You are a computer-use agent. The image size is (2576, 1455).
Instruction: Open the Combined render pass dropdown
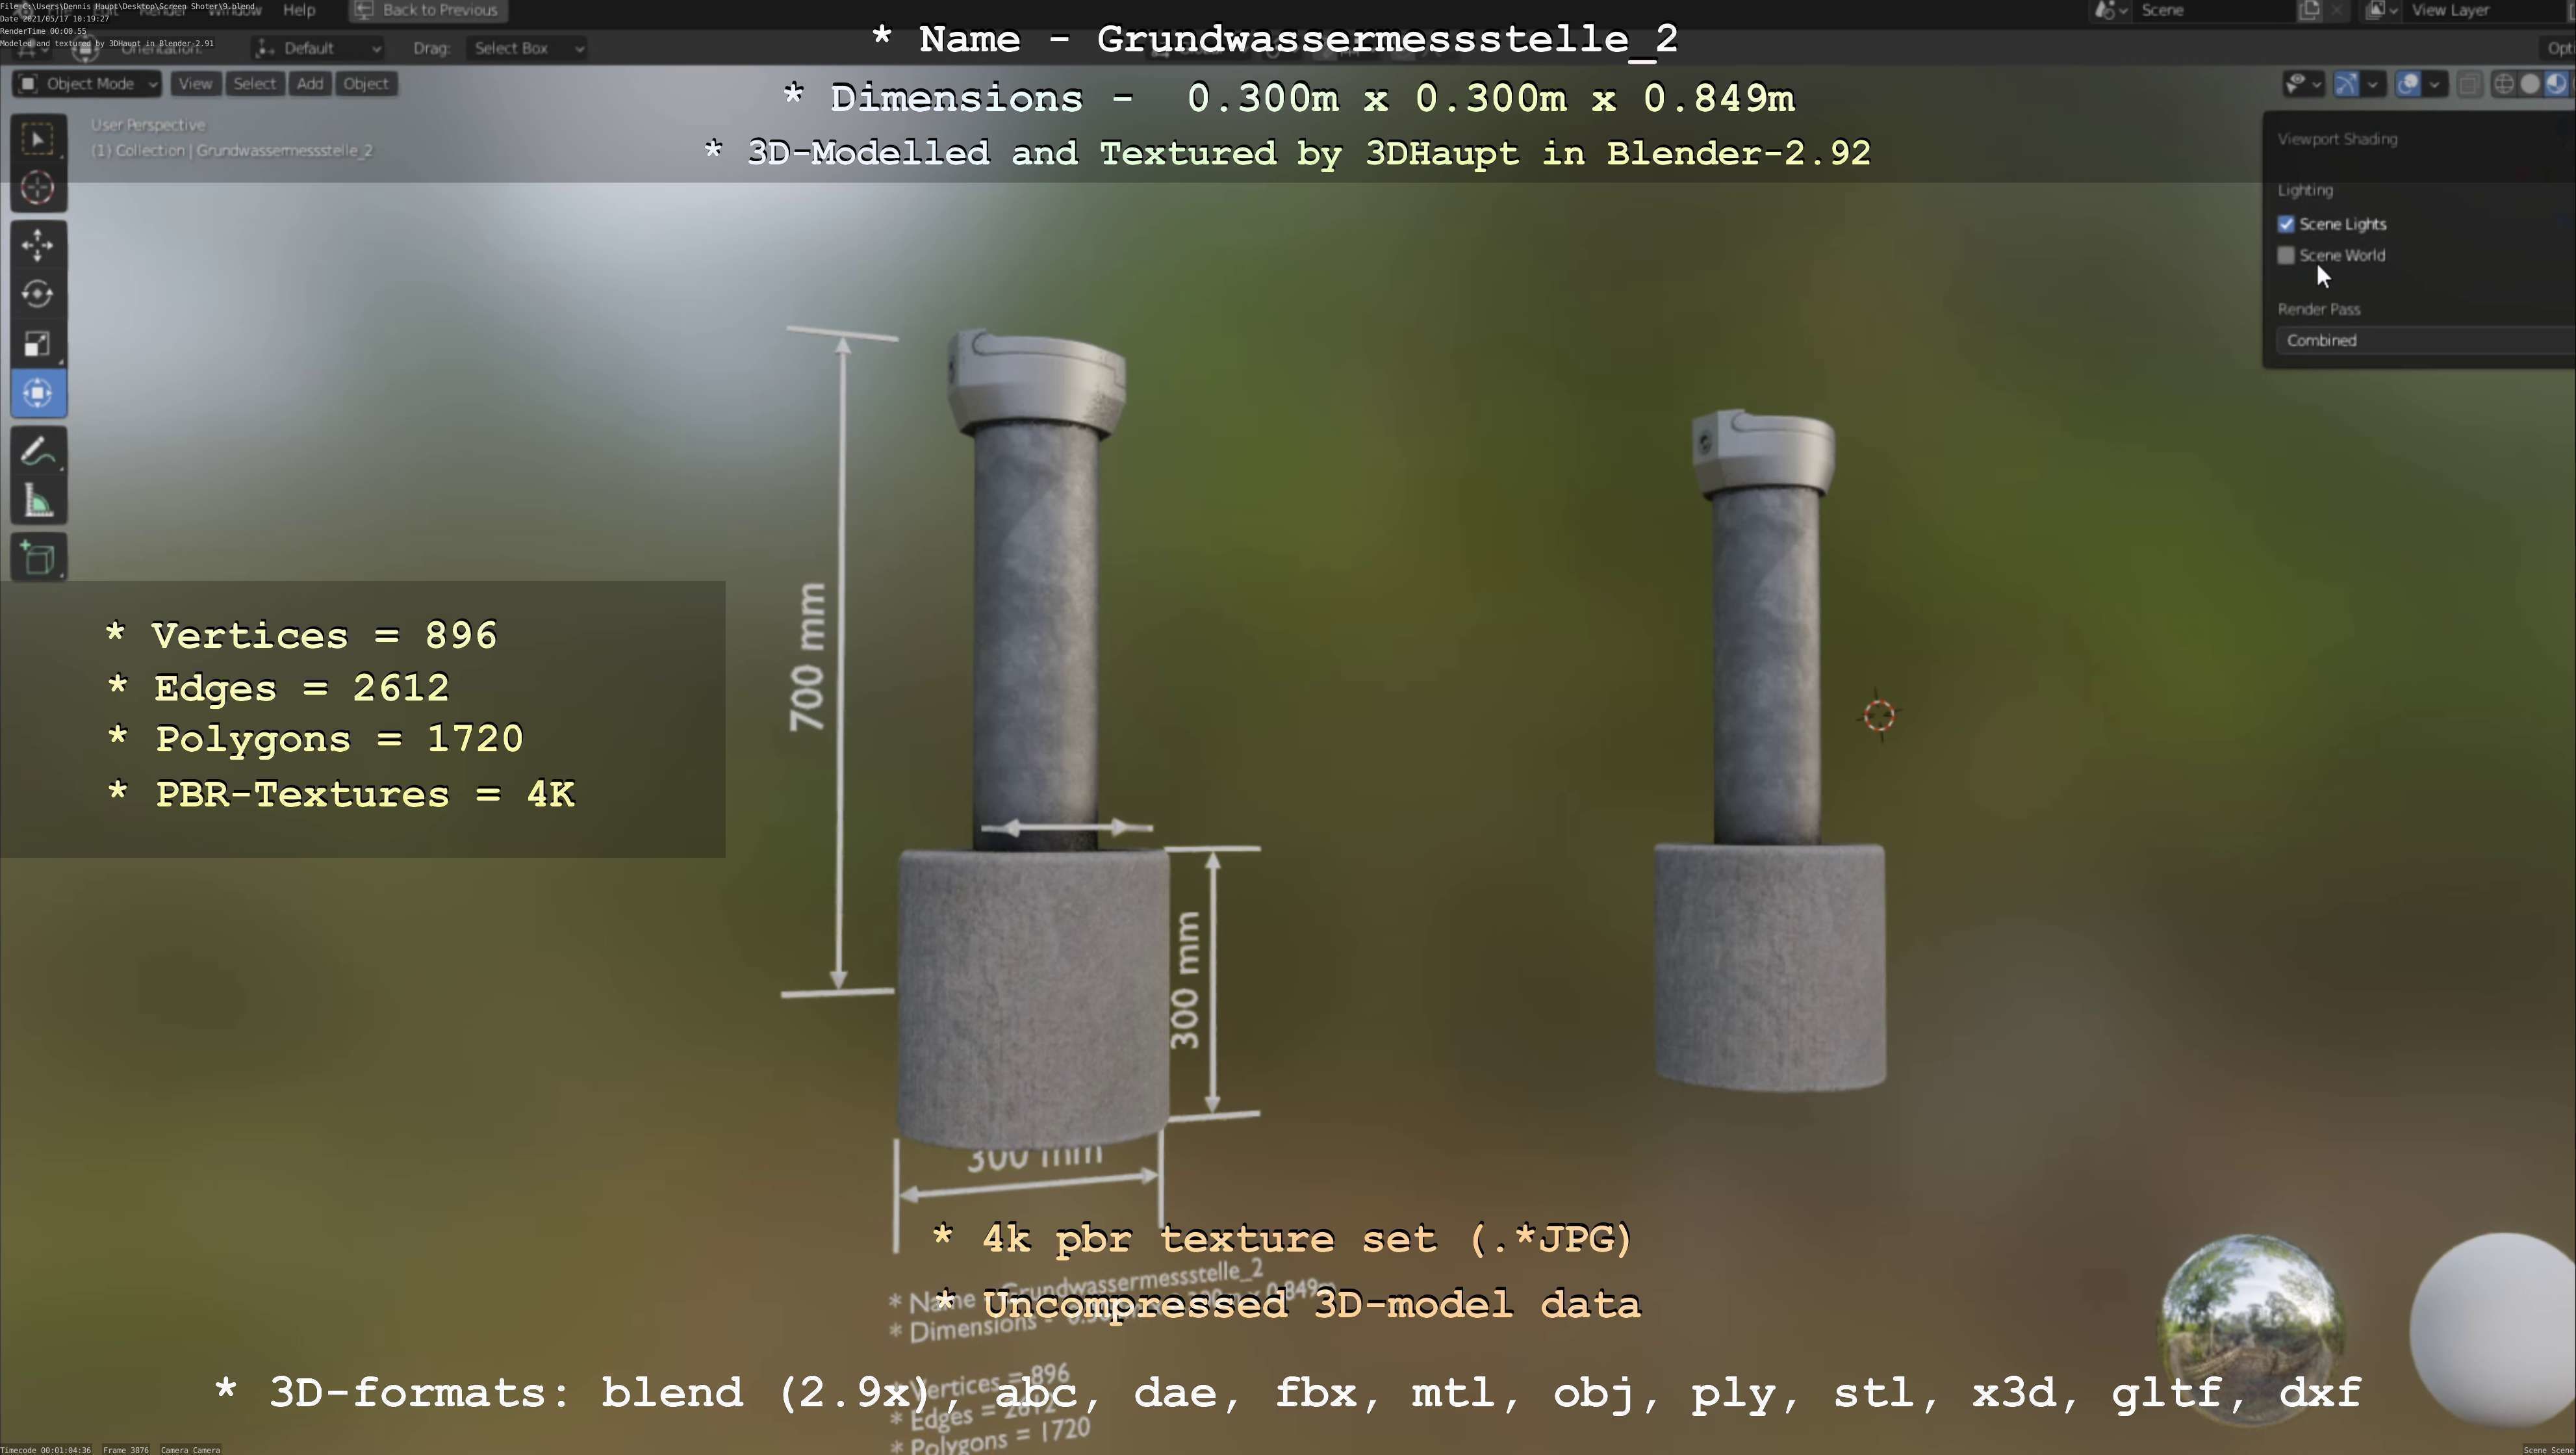[x=2425, y=340]
